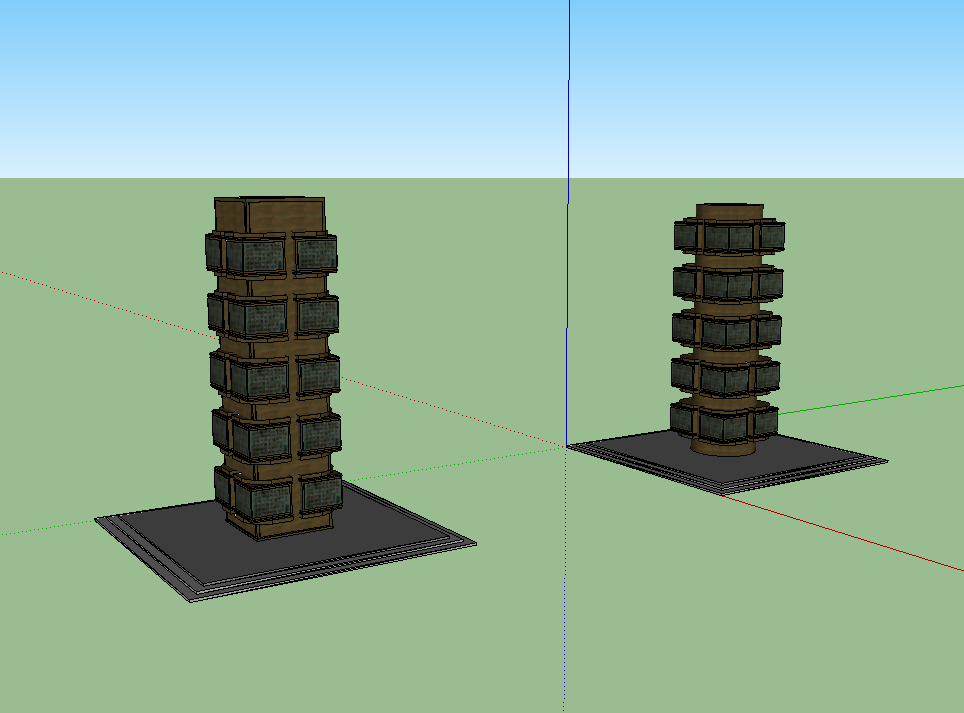Select the square brown tower model
Screen dimensions: 964x713
274,369
